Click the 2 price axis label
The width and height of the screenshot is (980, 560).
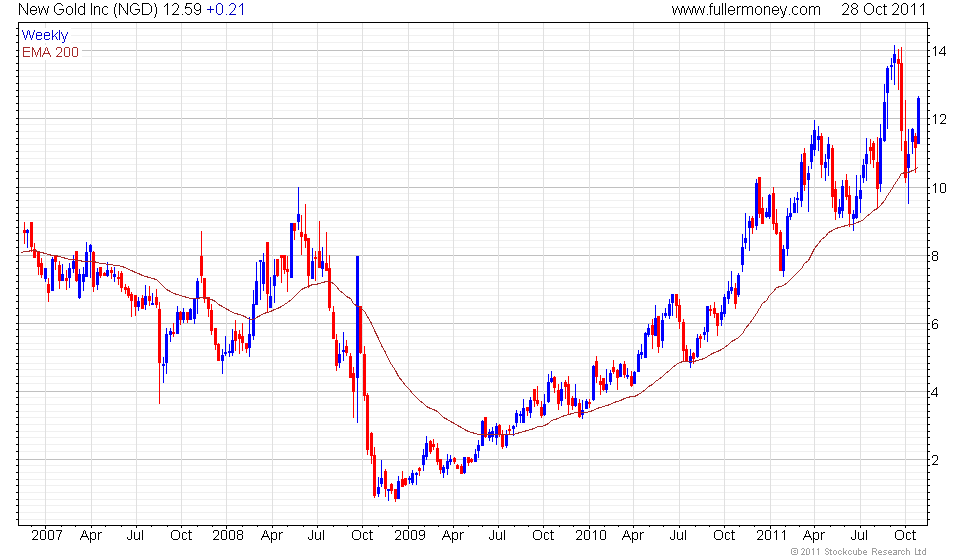[934, 461]
